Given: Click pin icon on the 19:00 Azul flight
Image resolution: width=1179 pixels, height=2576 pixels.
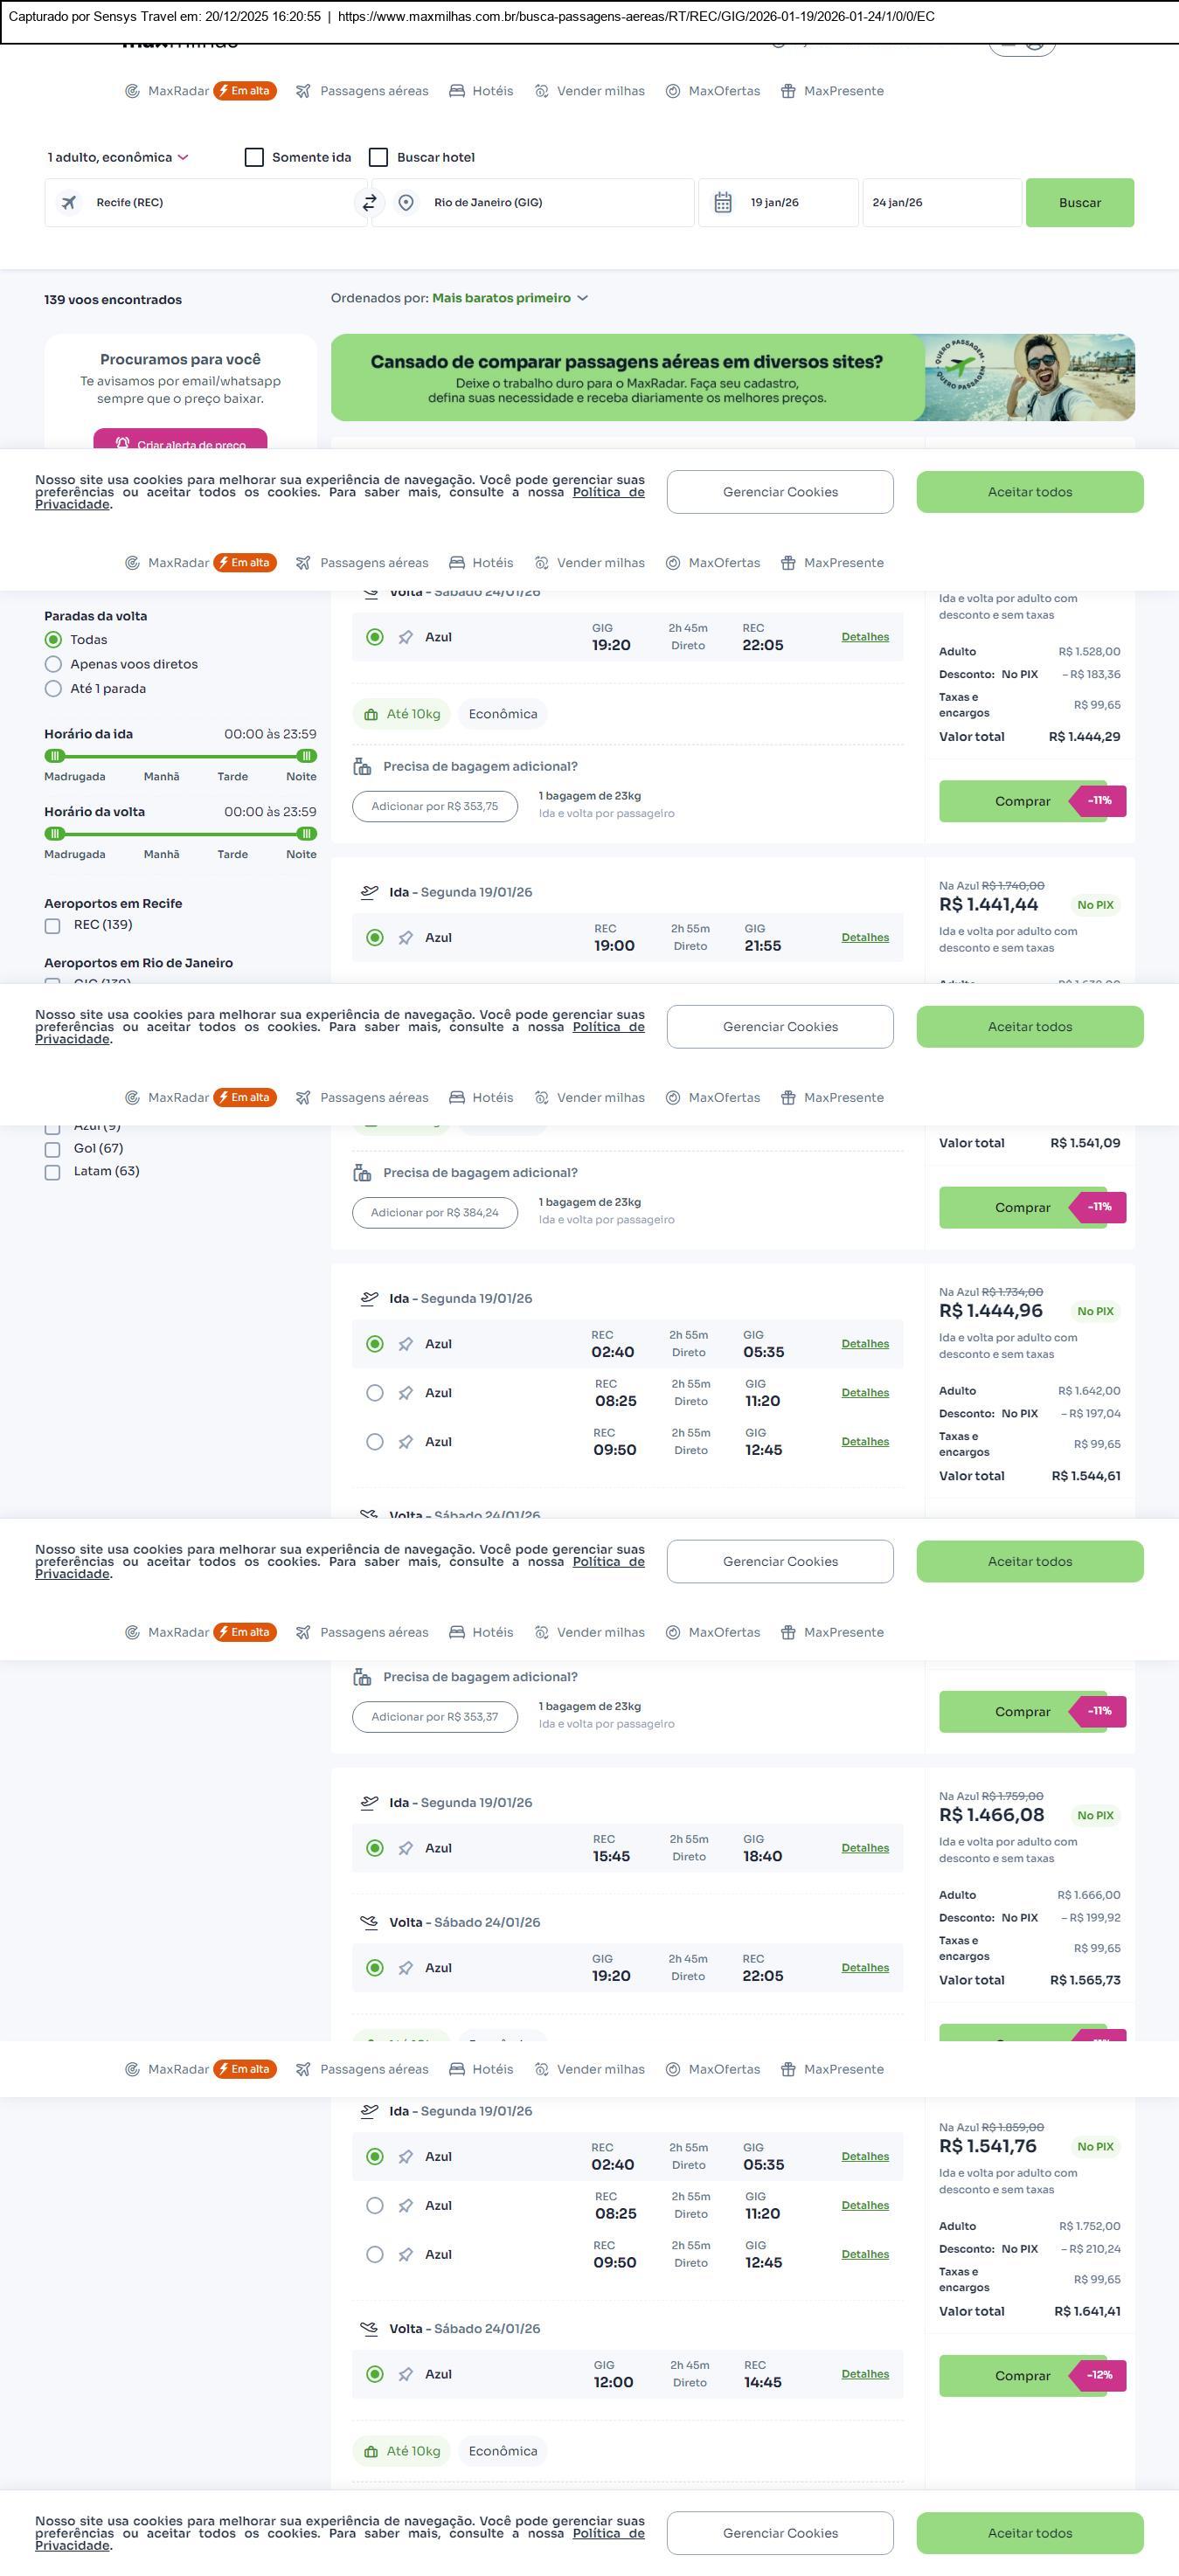Looking at the screenshot, I should pyautogui.click(x=406, y=938).
